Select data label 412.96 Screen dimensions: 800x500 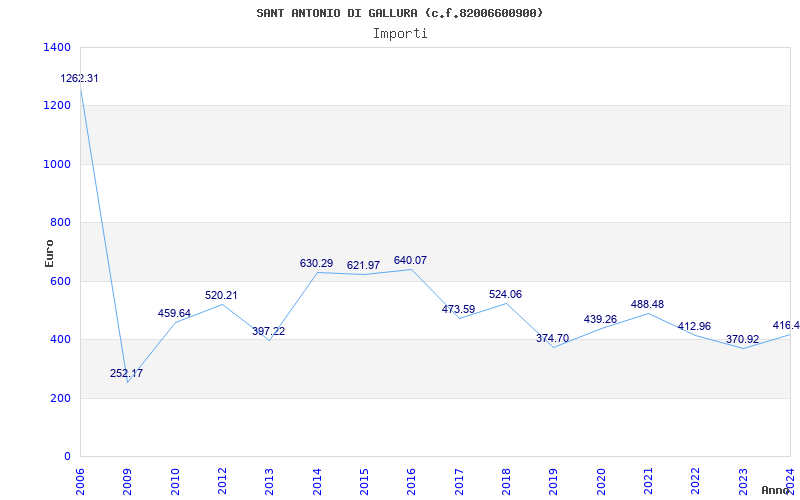pos(694,327)
